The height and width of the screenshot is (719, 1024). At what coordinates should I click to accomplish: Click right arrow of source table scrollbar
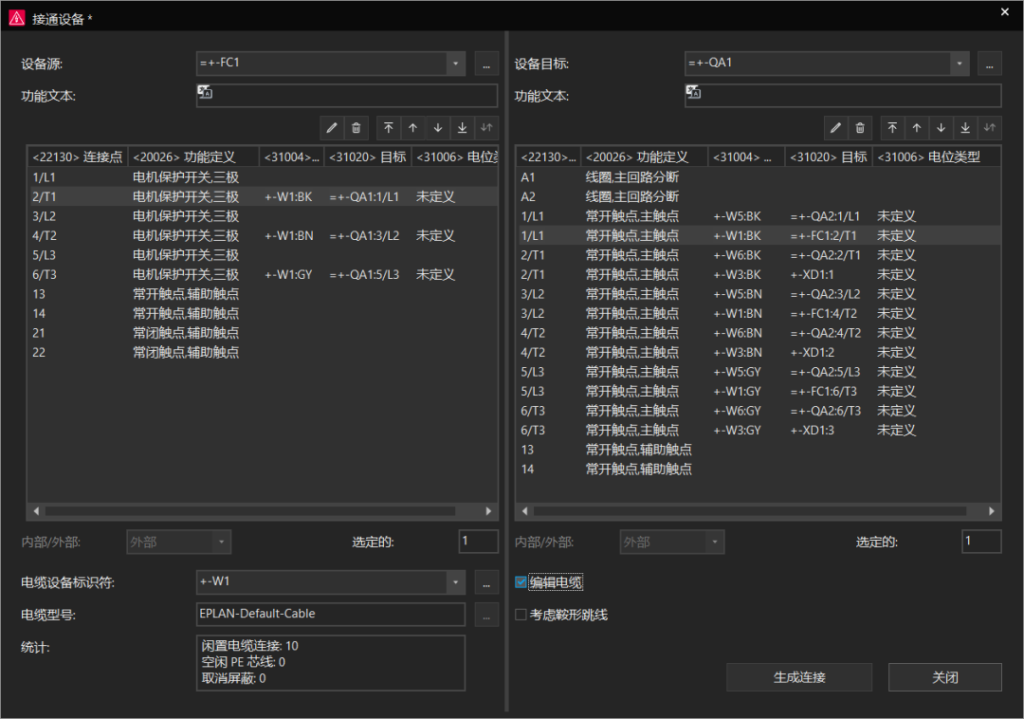coord(488,511)
